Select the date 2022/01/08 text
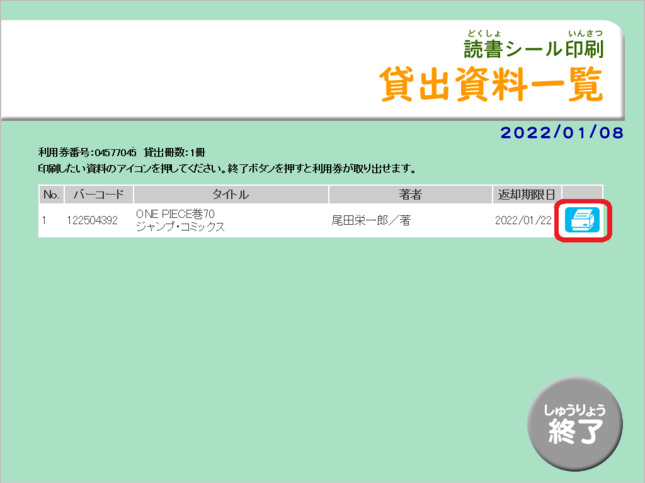 tap(562, 133)
